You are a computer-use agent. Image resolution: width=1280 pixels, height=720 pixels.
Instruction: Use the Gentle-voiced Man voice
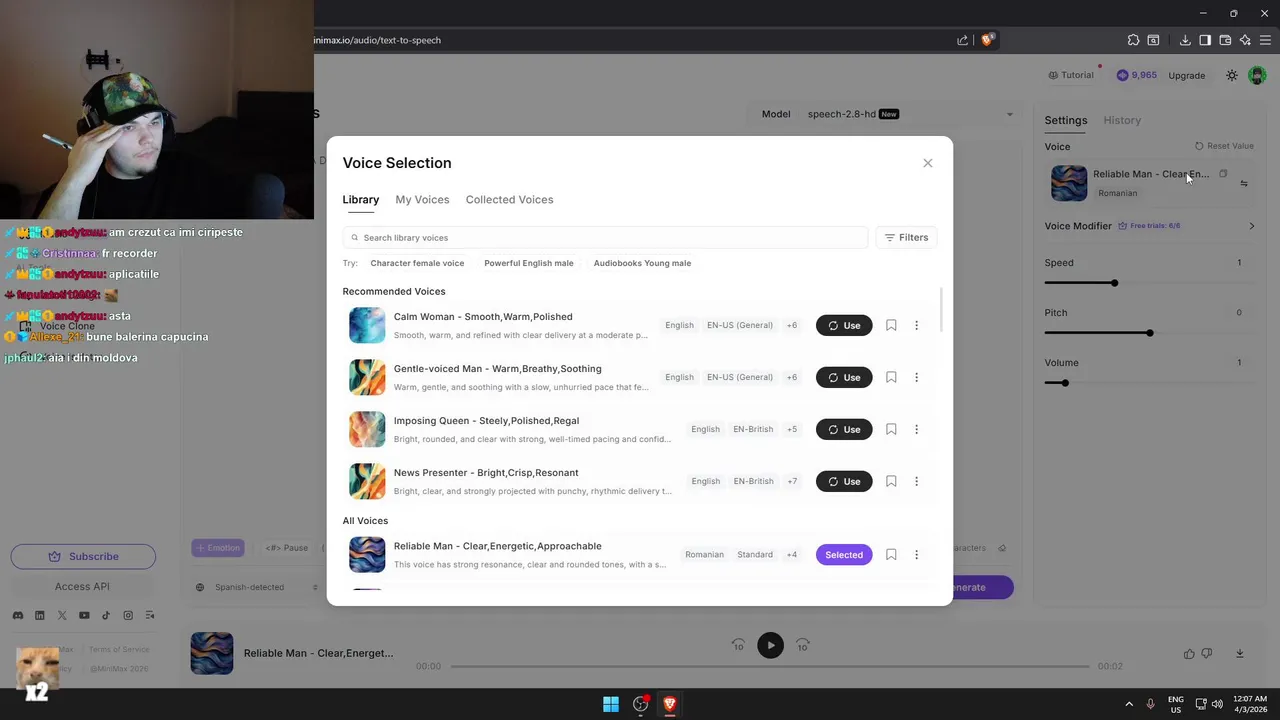coord(844,377)
